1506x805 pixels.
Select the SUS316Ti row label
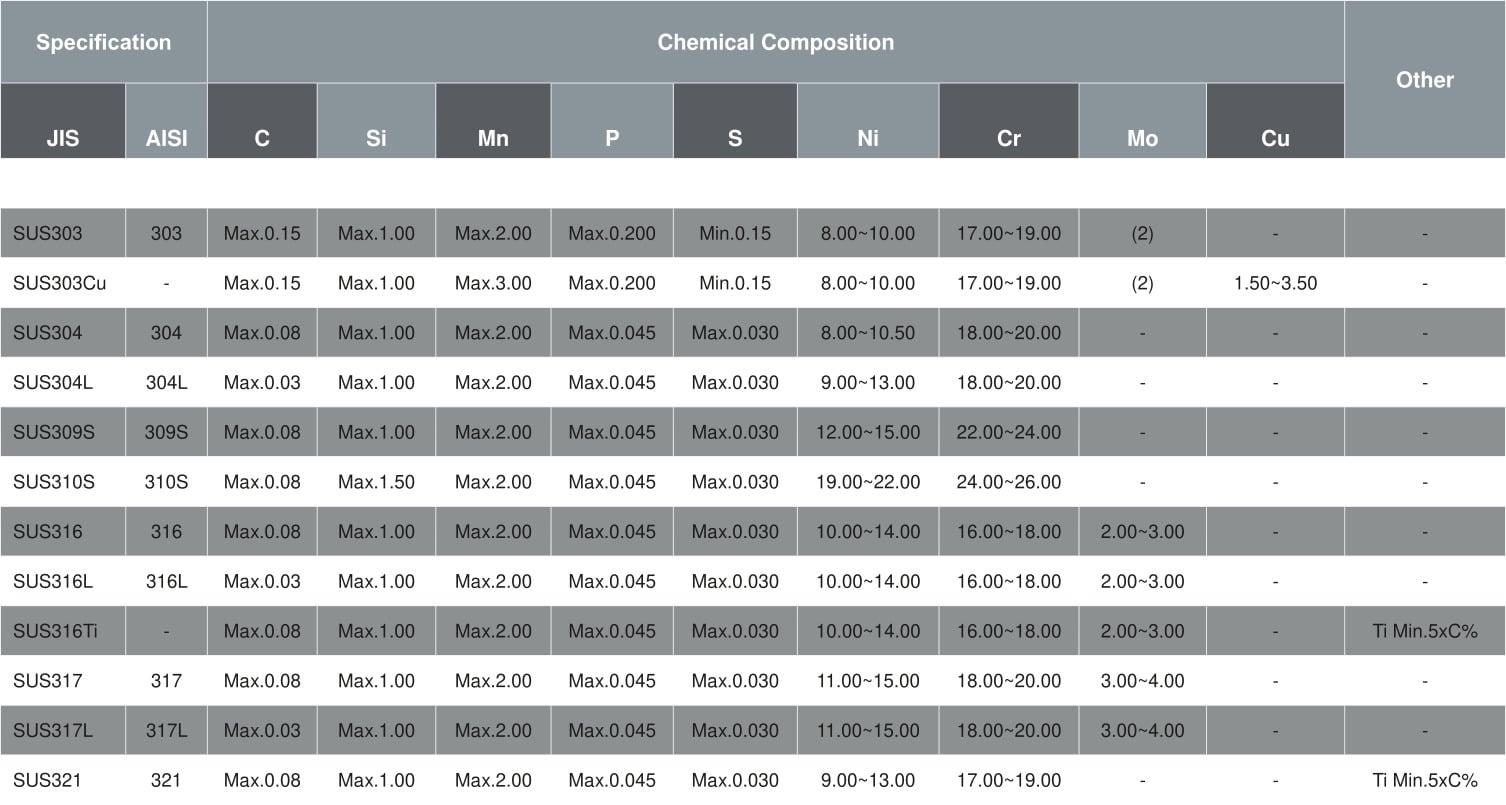tap(55, 631)
